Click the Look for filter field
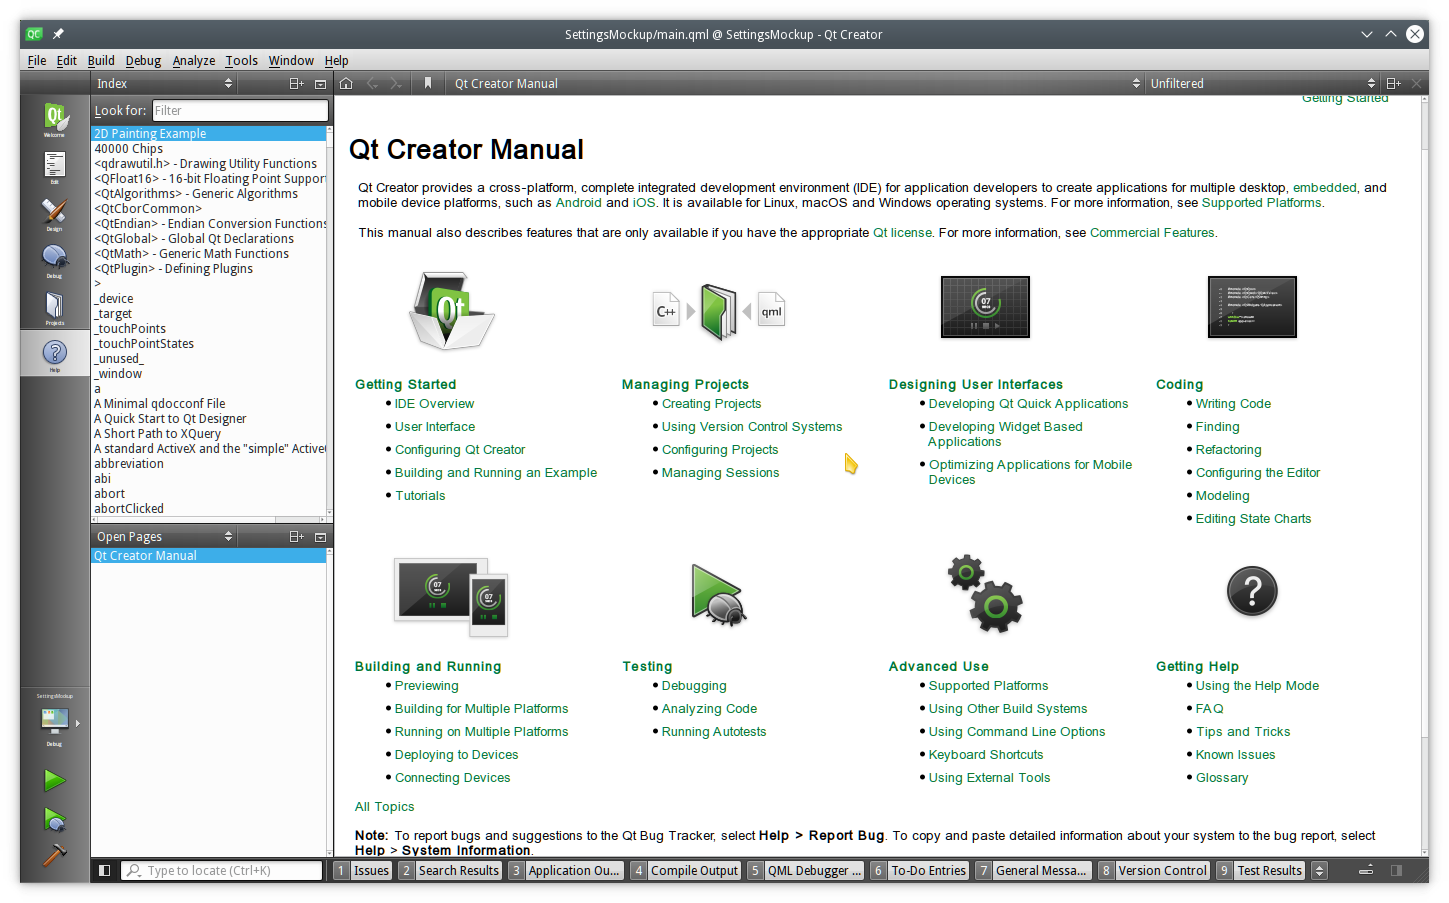Viewport: 1449px width, 903px height. point(240,111)
